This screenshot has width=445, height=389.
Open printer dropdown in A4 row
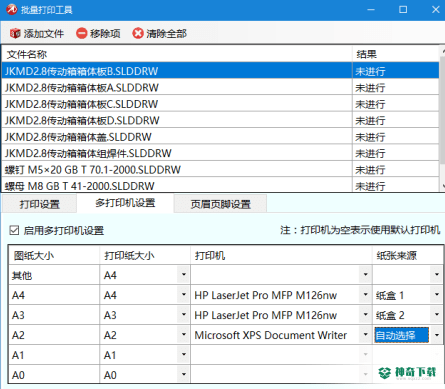pos(365,295)
